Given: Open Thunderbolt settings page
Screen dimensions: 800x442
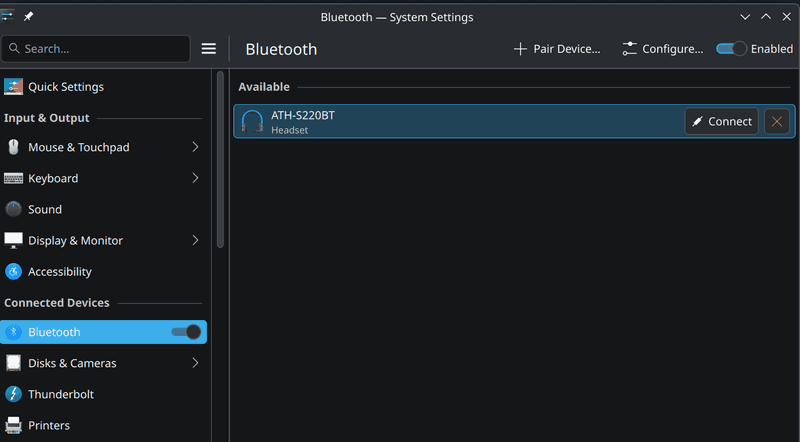Looking at the screenshot, I should point(104,394).
